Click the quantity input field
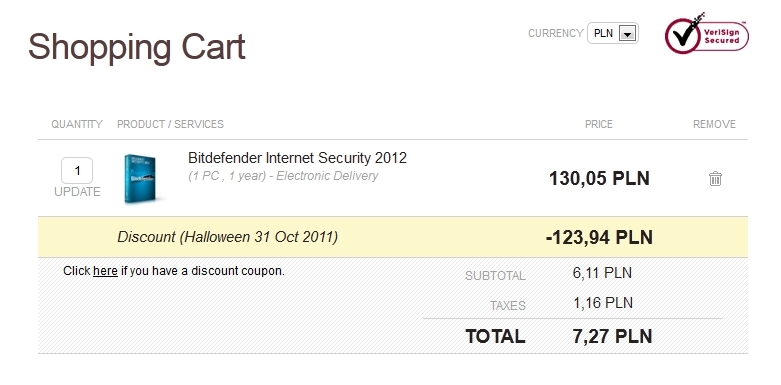Screen dimensions: 781x385 click(x=77, y=171)
